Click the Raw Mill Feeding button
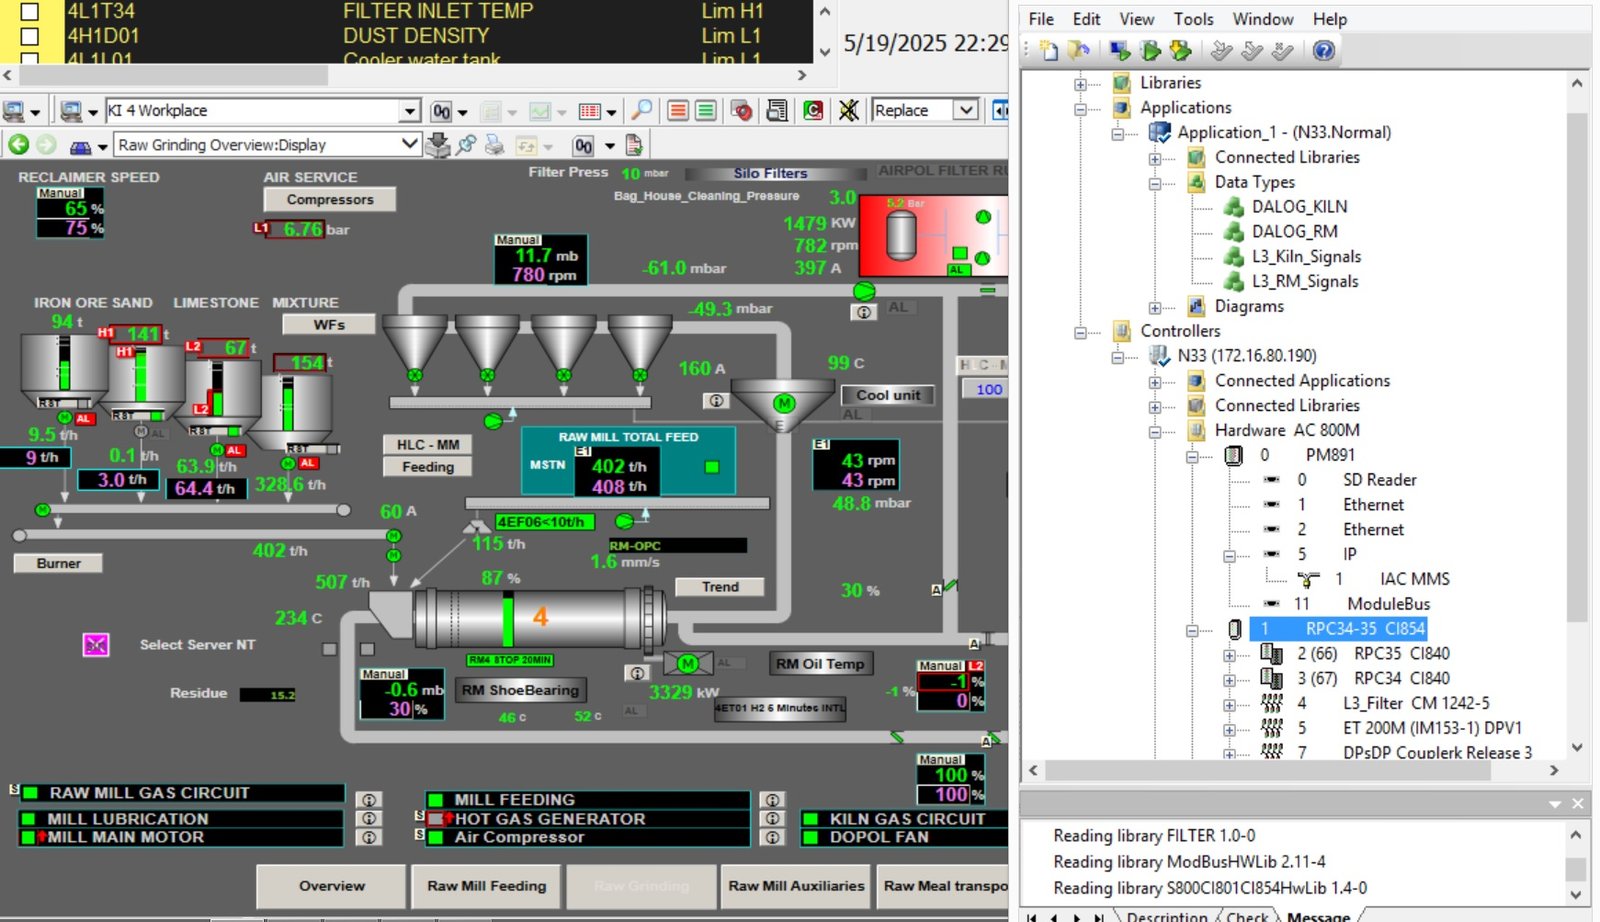The image size is (1600, 922). click(x=487, y=886)
